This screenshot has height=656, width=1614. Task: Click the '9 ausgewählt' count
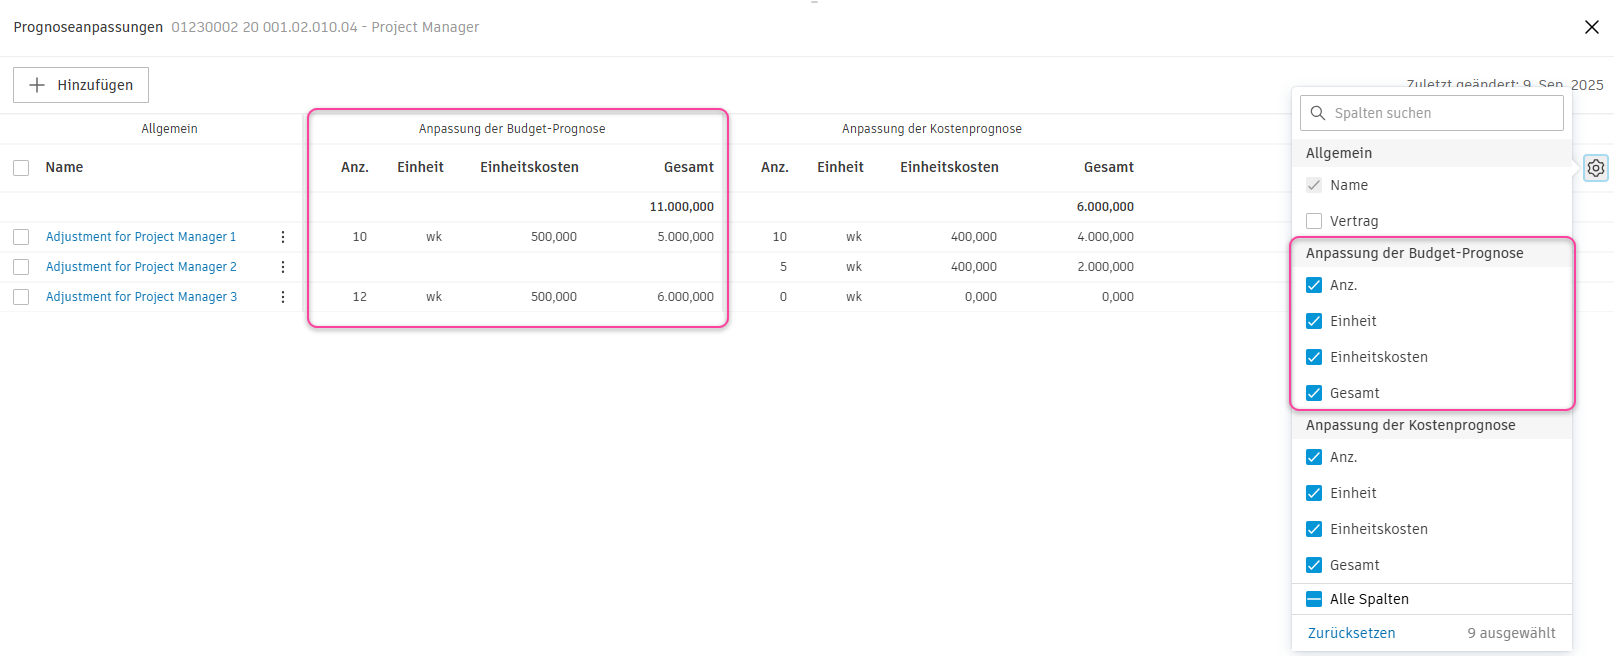pos(1511,633)
